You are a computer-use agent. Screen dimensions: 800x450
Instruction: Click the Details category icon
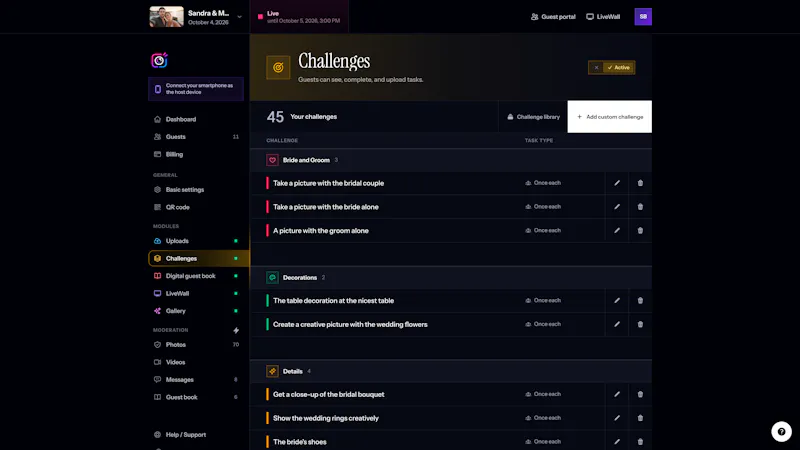click(x=272, y=371)
